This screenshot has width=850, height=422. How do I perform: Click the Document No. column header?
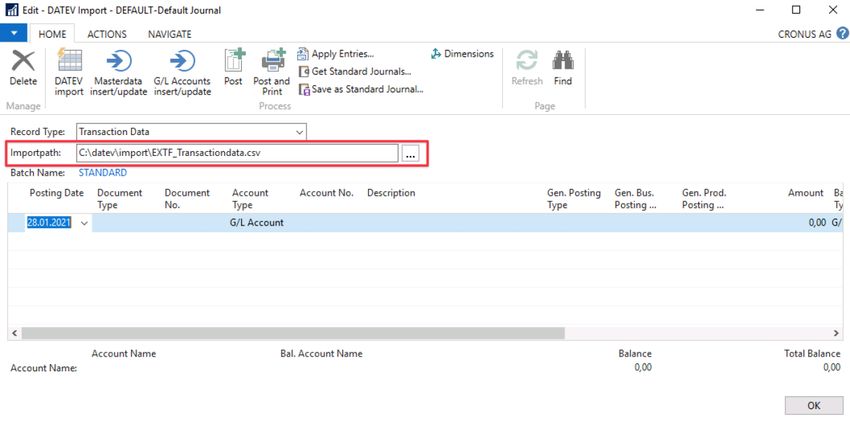[186, 199]
